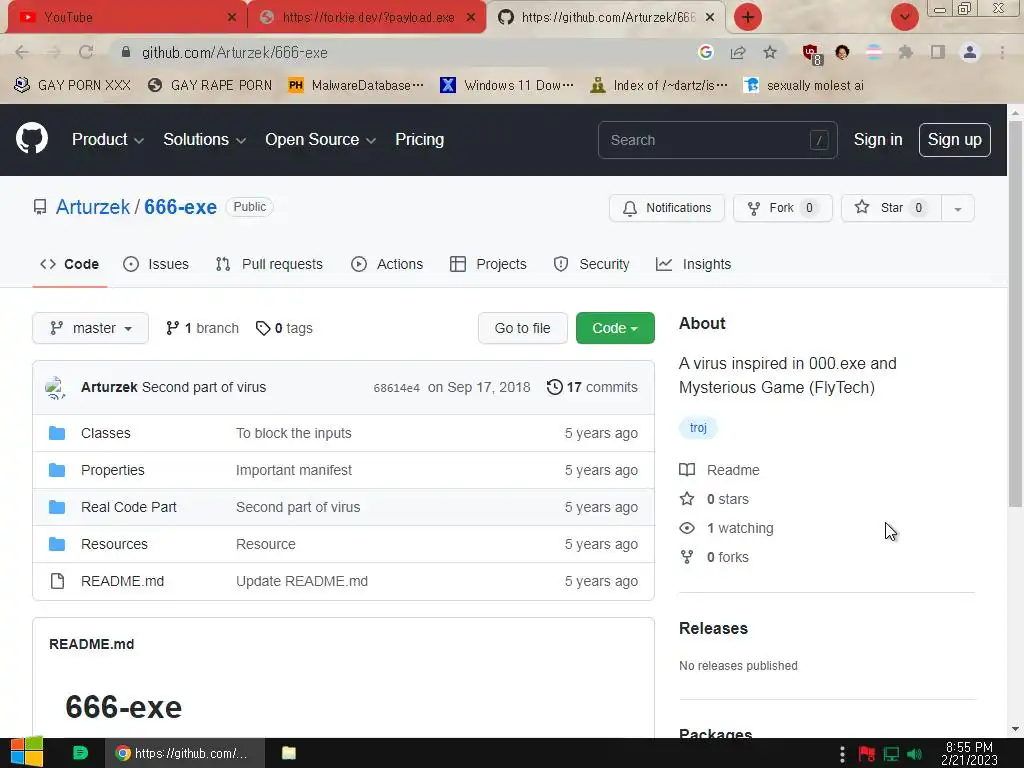The image size is (1024, 768).
Task: Open Chrome three-dot menu
Action: [x=1002, y=52]
